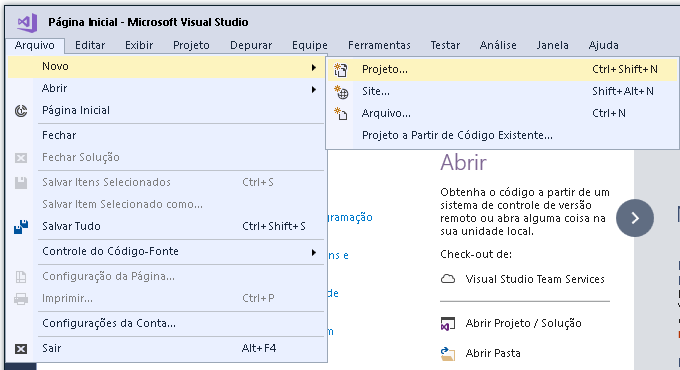The height and width of the screenshot is (370, 680).
Task: Click the Visual Studio Team Services link
Action: tap(535, 279)
